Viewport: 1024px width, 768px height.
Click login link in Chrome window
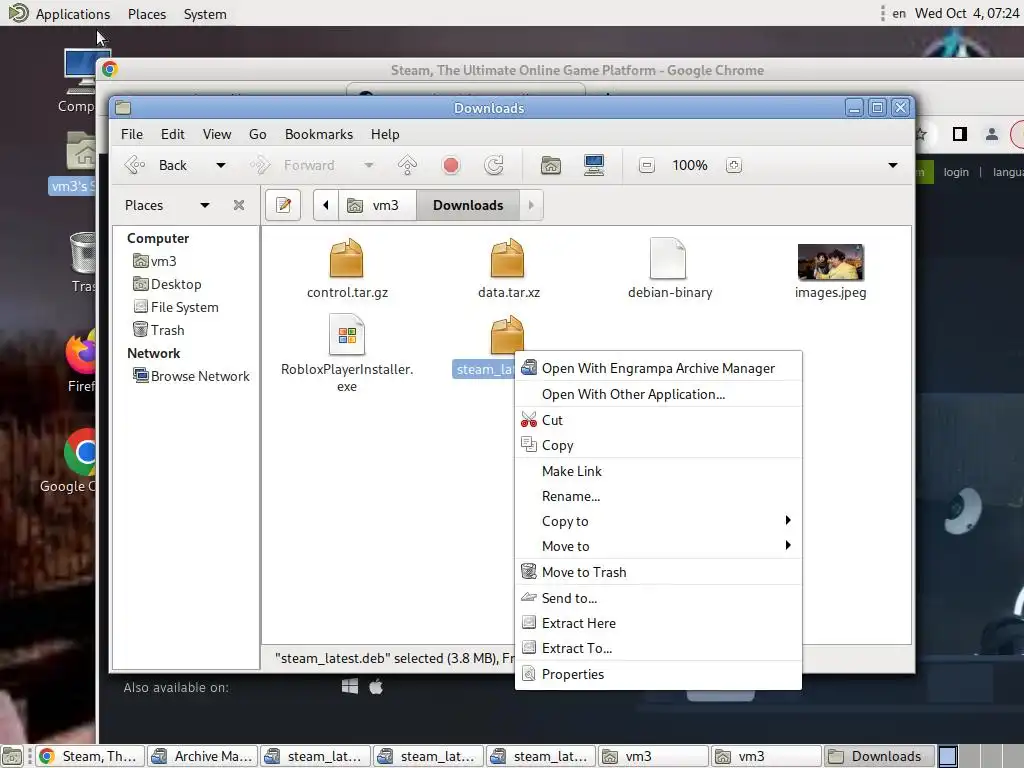tap(956, 172)
